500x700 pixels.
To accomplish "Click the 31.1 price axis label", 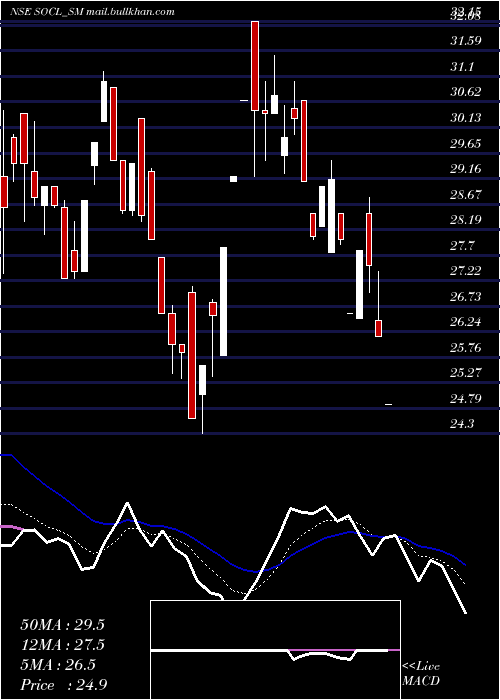I will point(462,67).
